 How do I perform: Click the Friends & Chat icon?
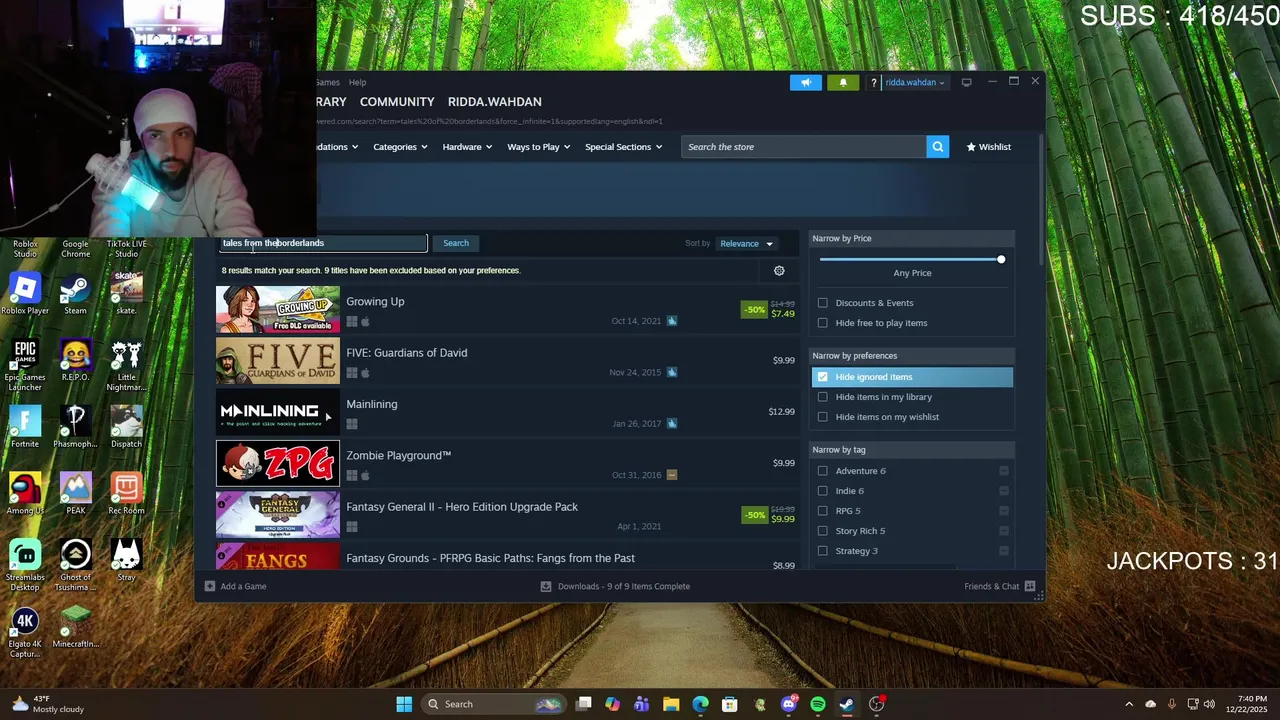(1030, 586)
